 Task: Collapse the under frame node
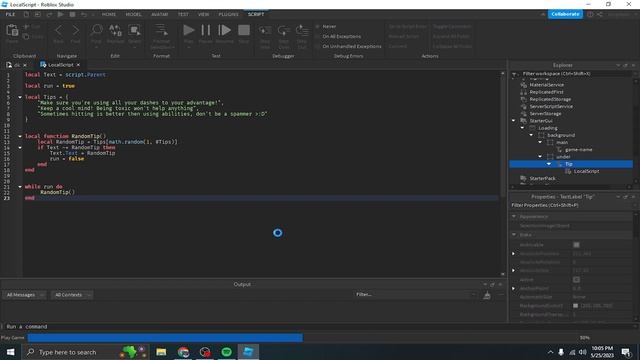pos(540,157)
